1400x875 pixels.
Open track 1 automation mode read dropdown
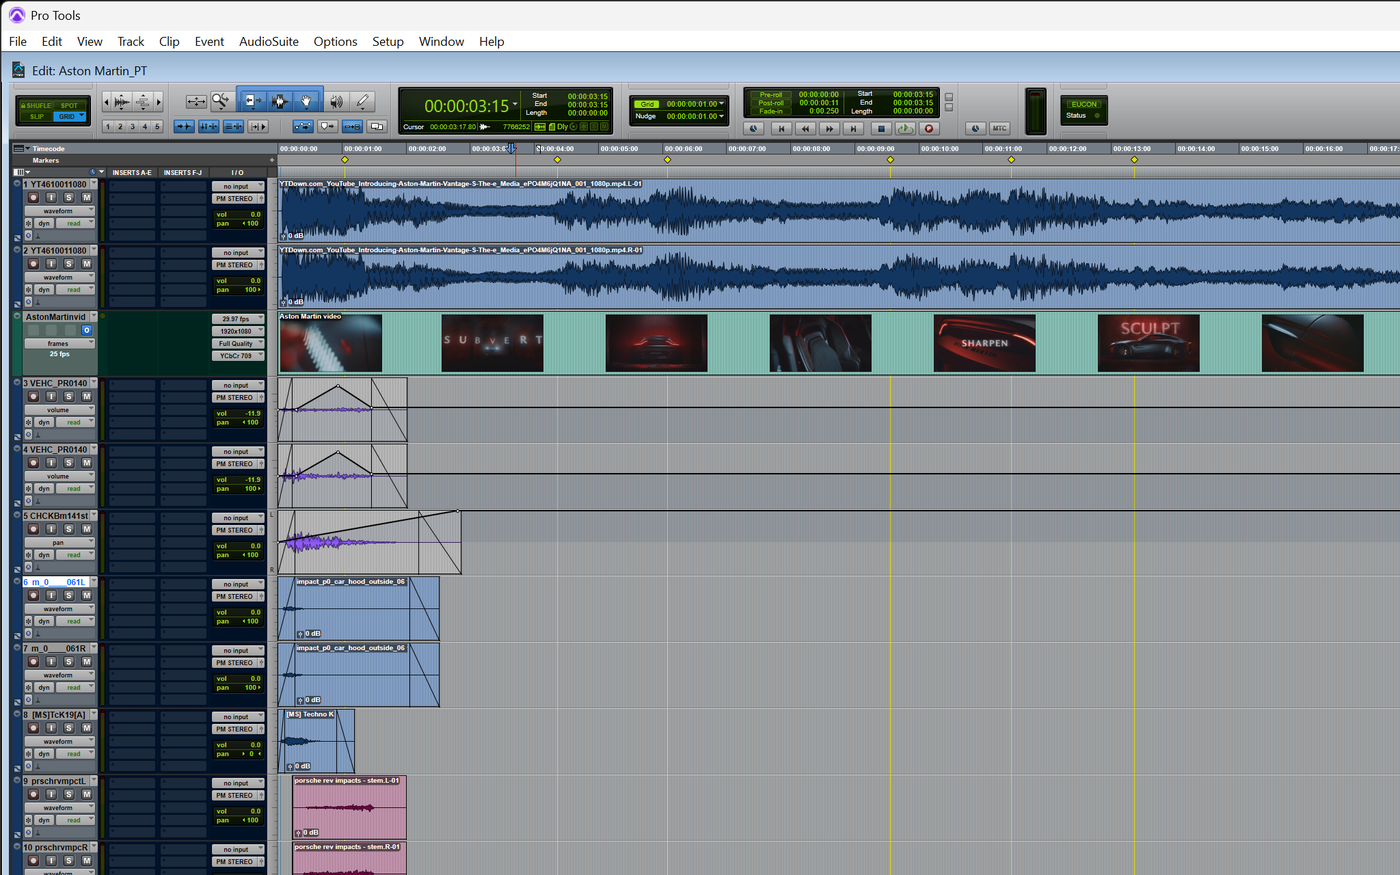75,223
